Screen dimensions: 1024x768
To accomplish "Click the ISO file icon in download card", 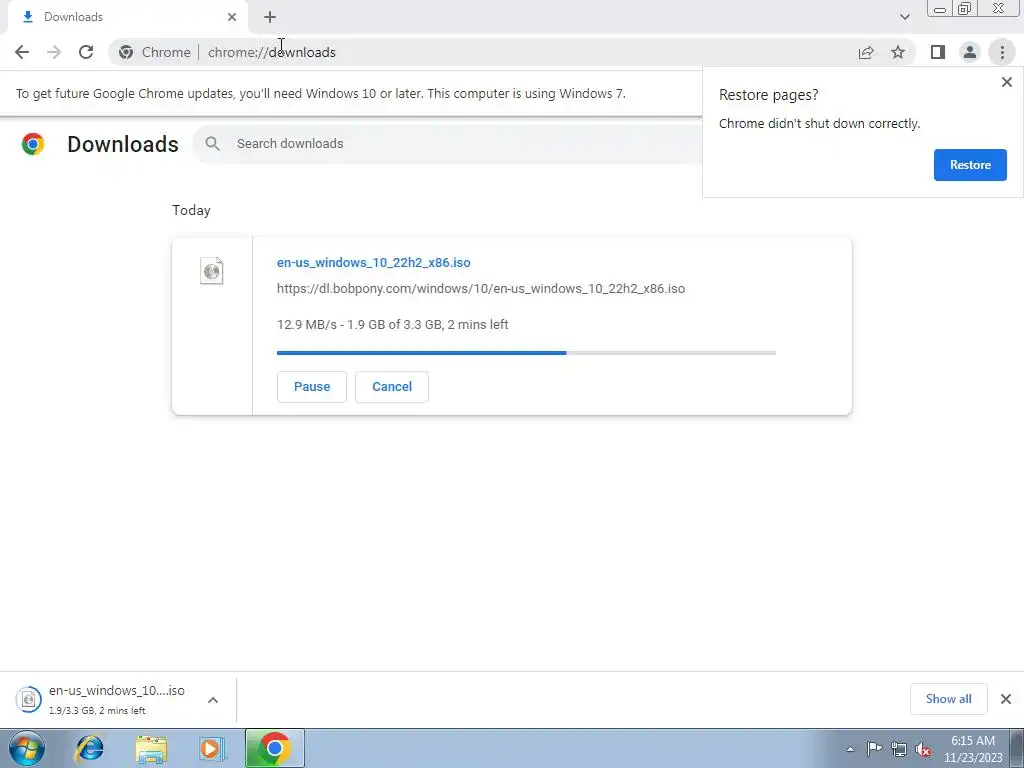I will point(212,270).
